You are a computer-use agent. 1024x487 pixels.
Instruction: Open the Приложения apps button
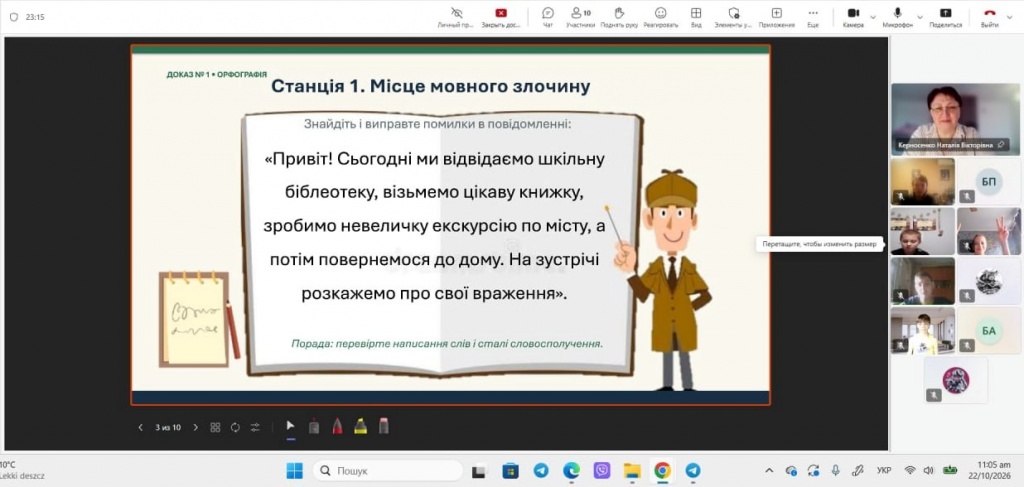pyautogui.click(x=776, y=17)
